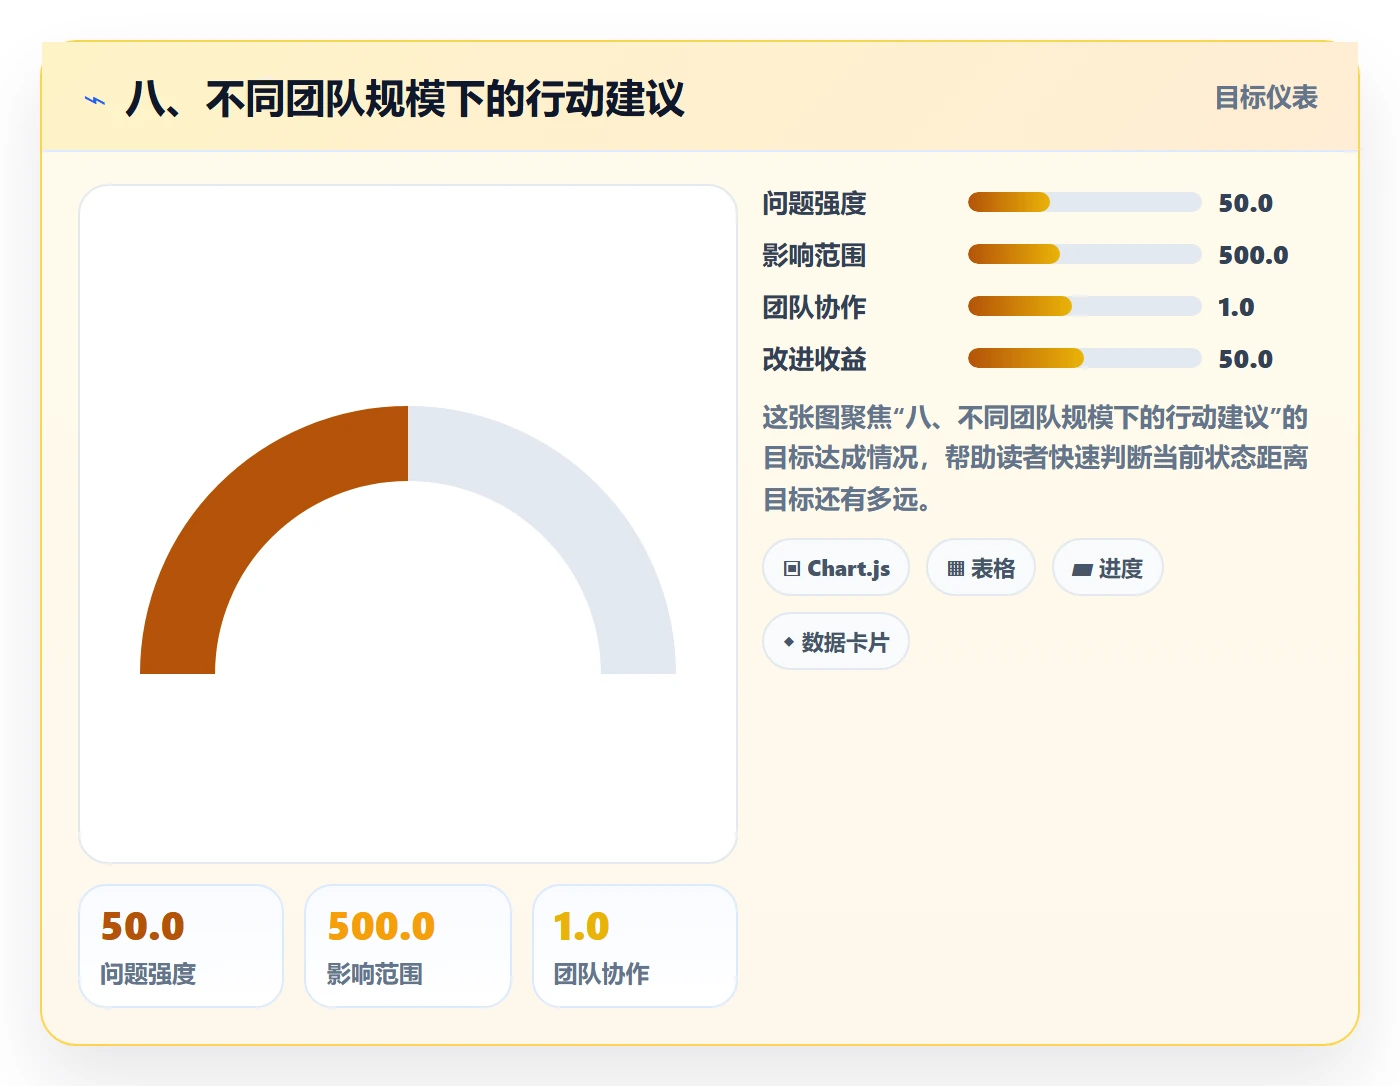This screenshot has height=1086, width=1400.
Task: Click the 500.0 value beside 影响范围 bar
Action: (1253, 255)
